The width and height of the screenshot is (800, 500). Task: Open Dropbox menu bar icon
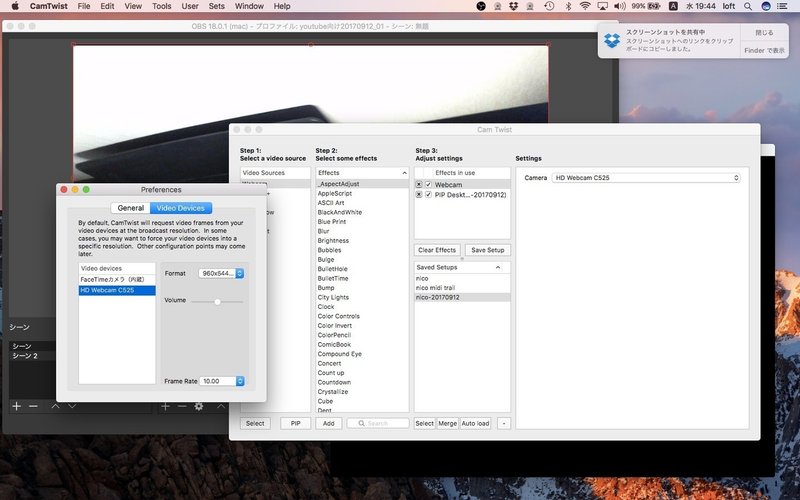(514, 6)
